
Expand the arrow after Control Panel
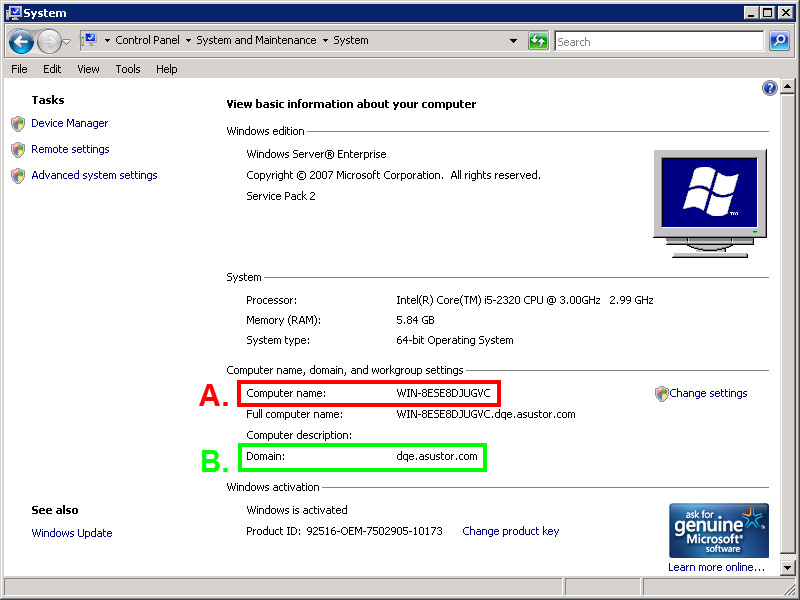pyautogui.click(x=188, y=40)
